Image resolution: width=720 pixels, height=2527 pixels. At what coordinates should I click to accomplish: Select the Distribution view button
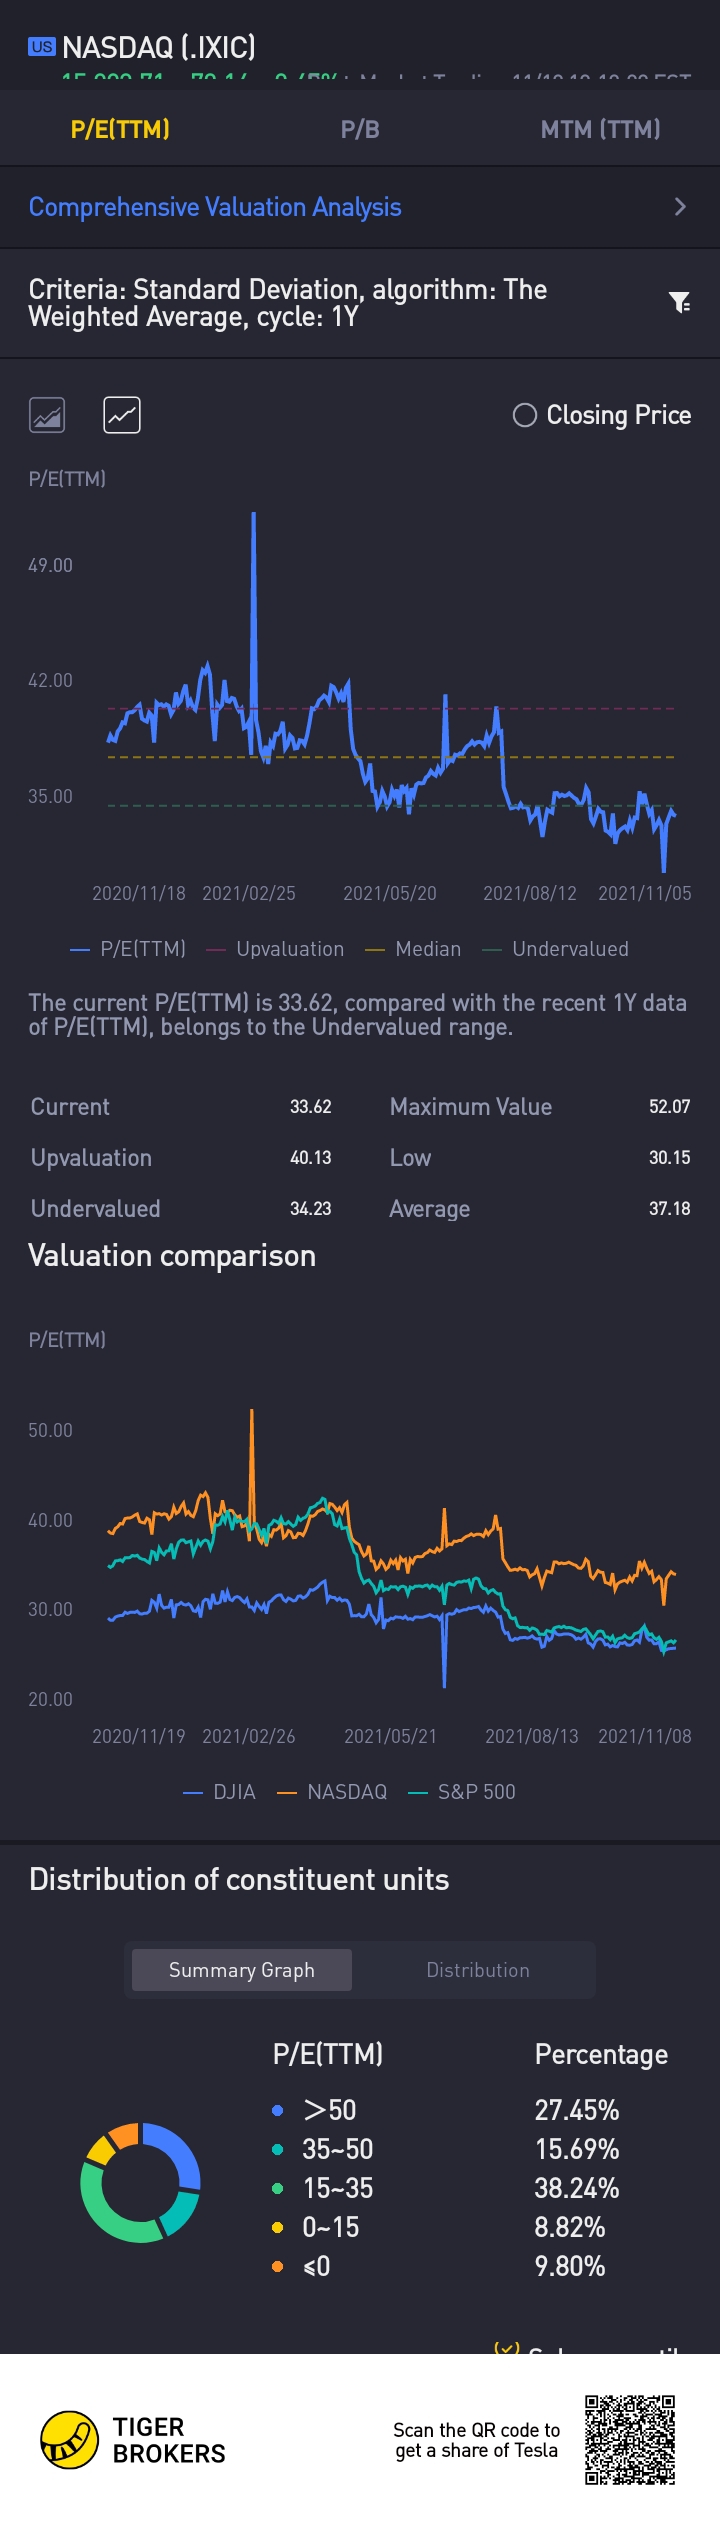(x=478, y=1970)
